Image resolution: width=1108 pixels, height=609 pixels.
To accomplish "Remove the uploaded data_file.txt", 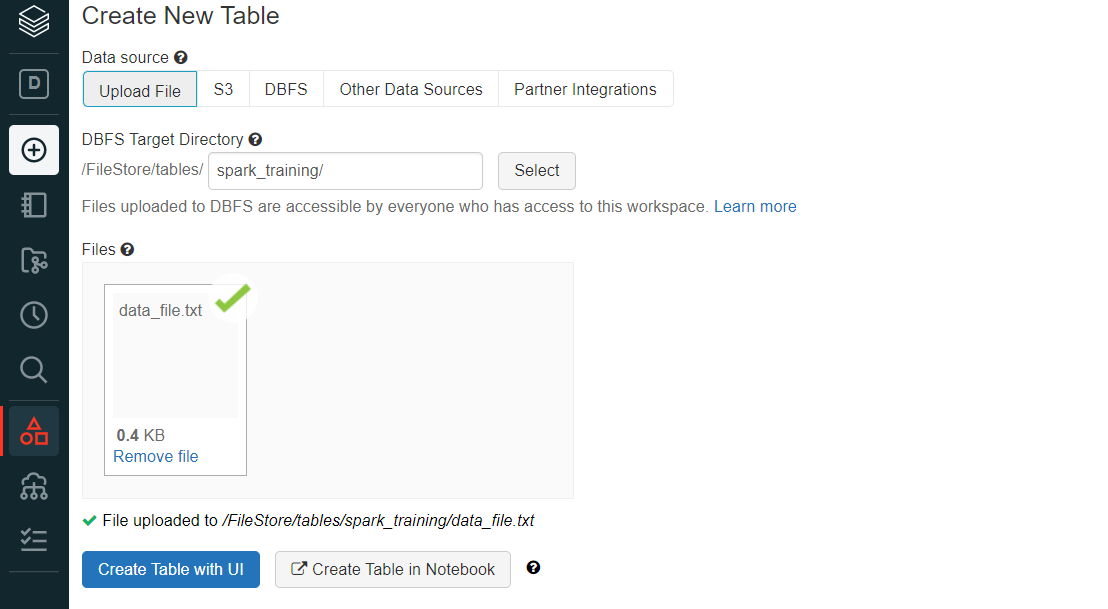I will pos(155,456).
